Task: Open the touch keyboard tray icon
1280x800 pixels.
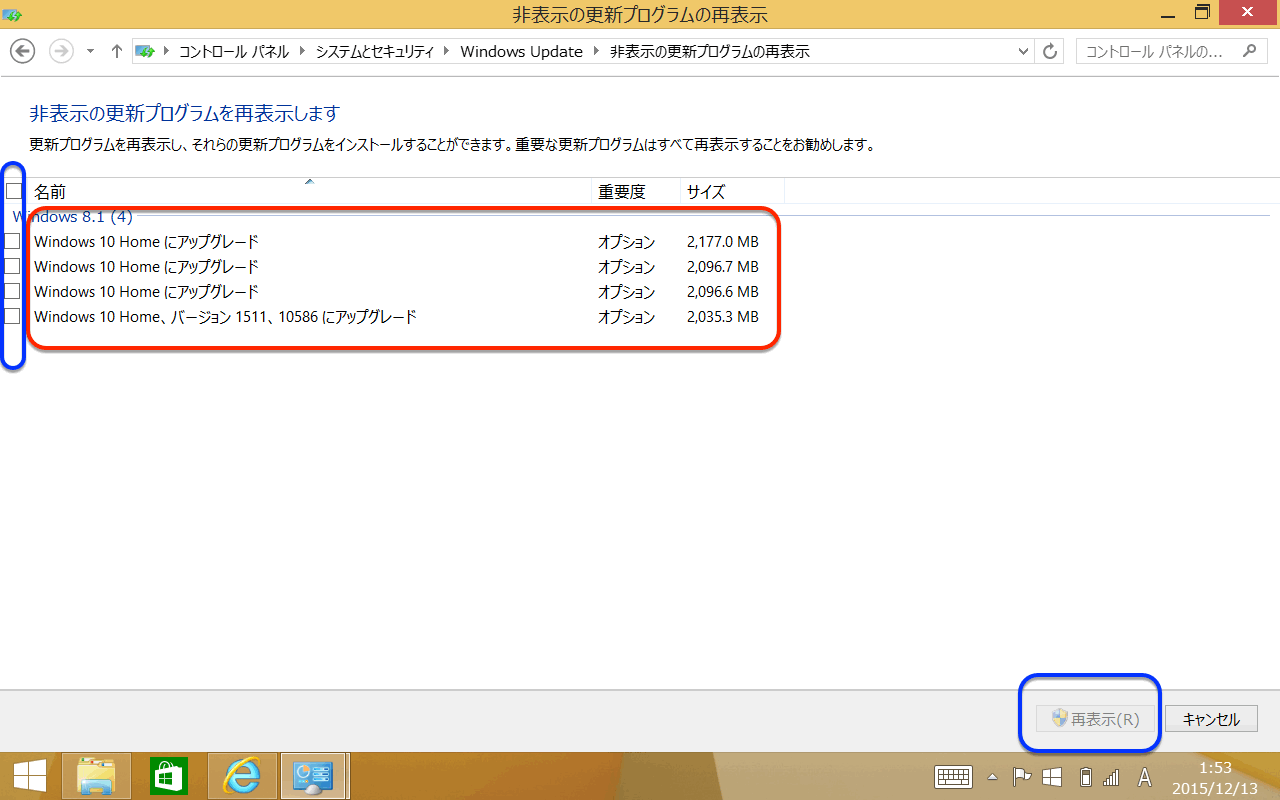Action: (x=953, y=777)
